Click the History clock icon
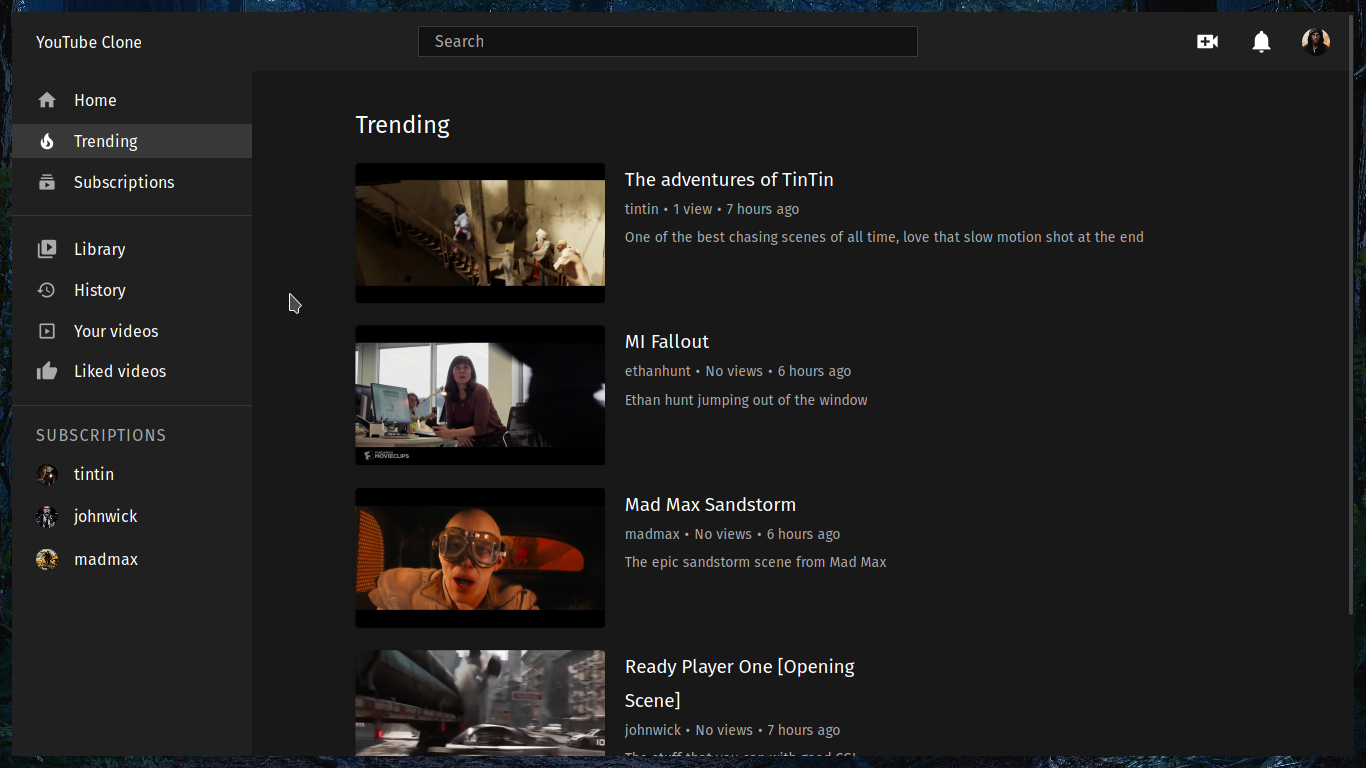The image size is (1366, 768). tap(47, 290)
